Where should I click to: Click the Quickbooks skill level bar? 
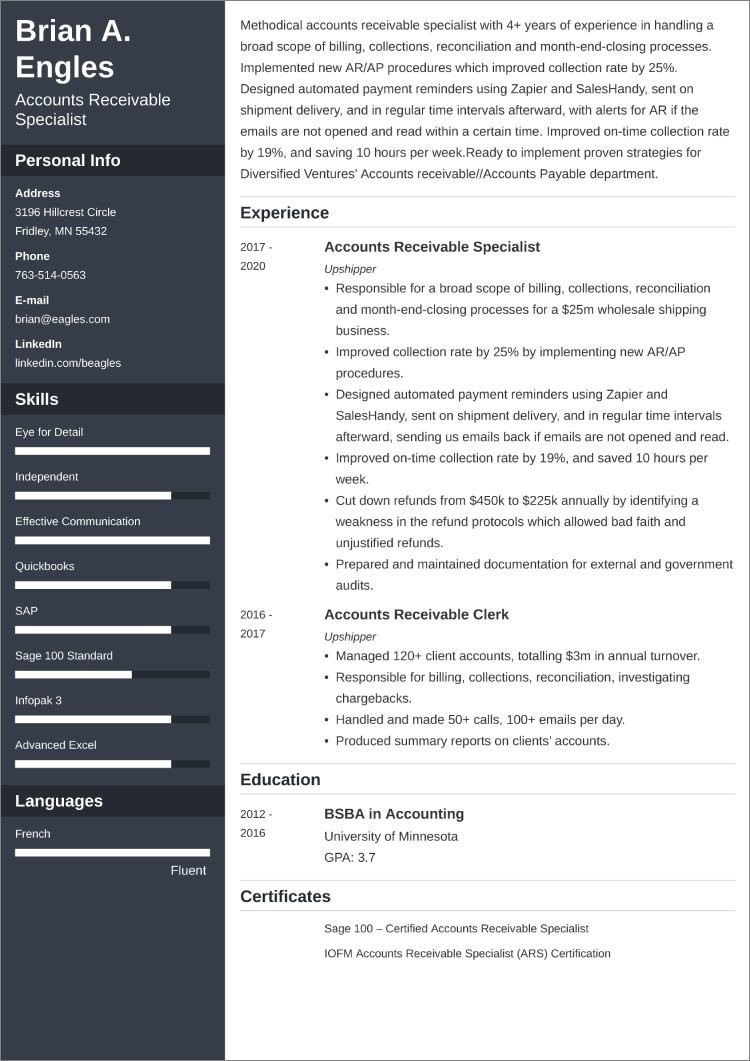pyautogui.click(x=112, y=585)
